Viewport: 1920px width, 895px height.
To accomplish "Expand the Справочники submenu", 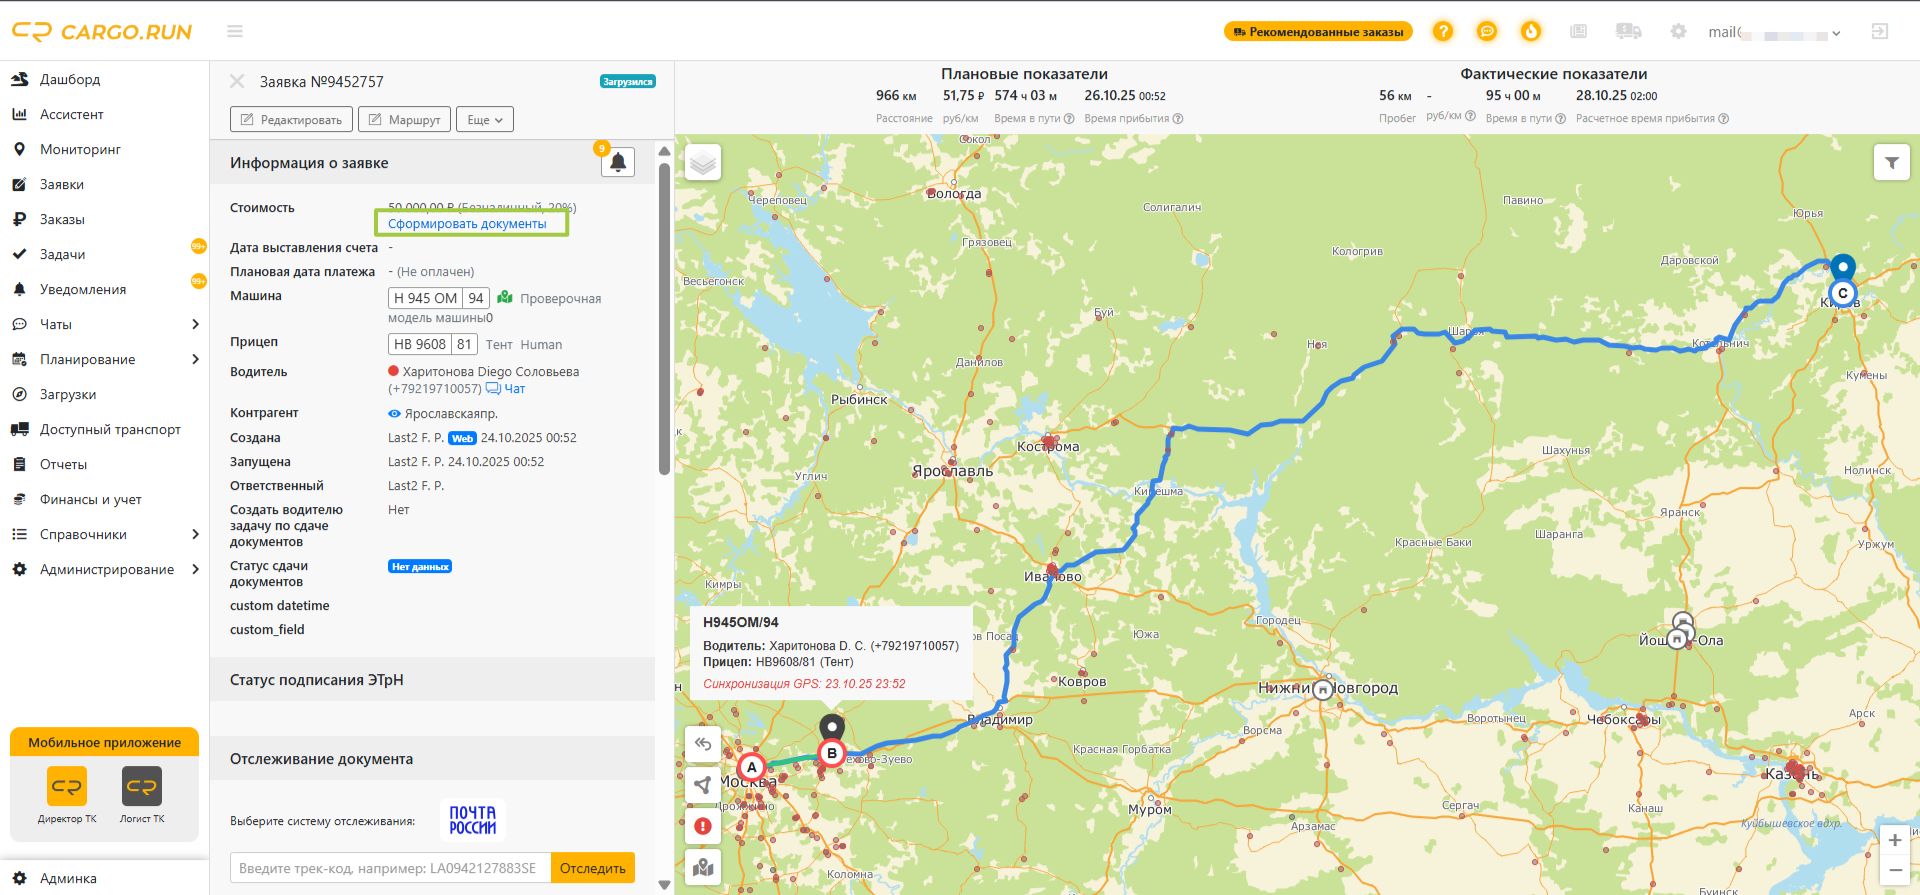I will coord(195,534).
